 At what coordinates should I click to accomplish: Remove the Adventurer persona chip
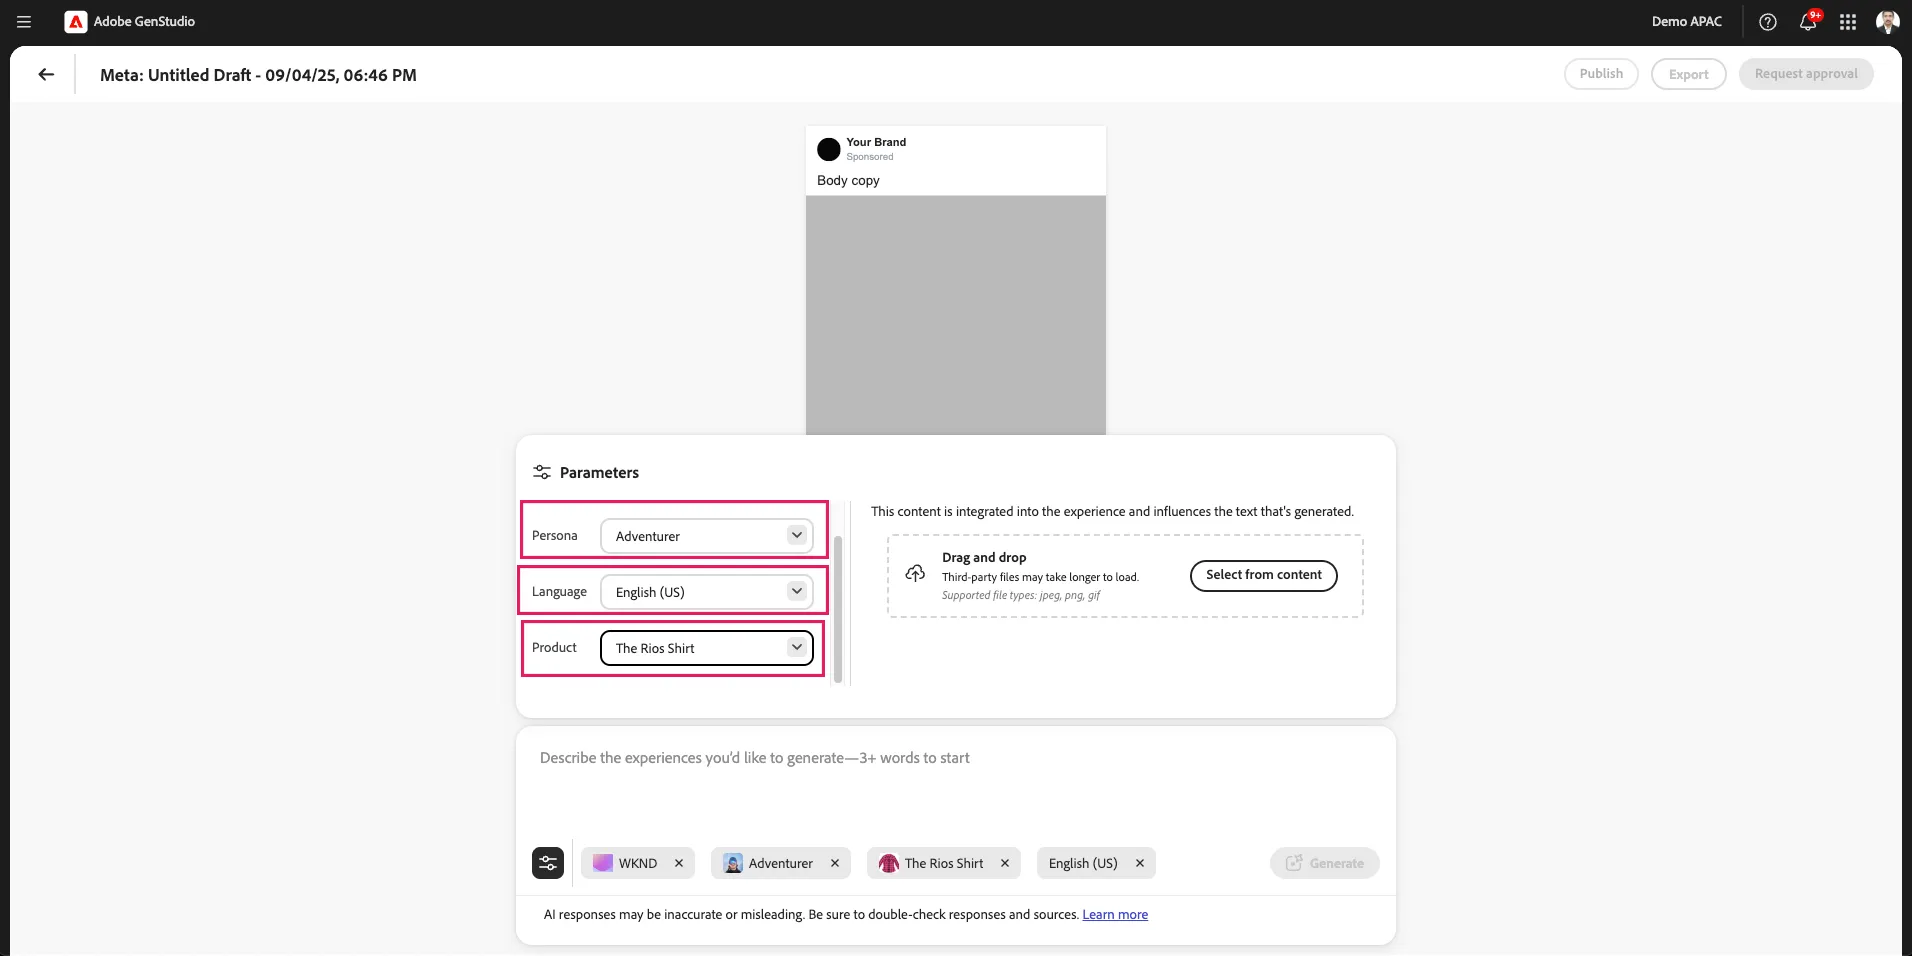tap(835, 863)
